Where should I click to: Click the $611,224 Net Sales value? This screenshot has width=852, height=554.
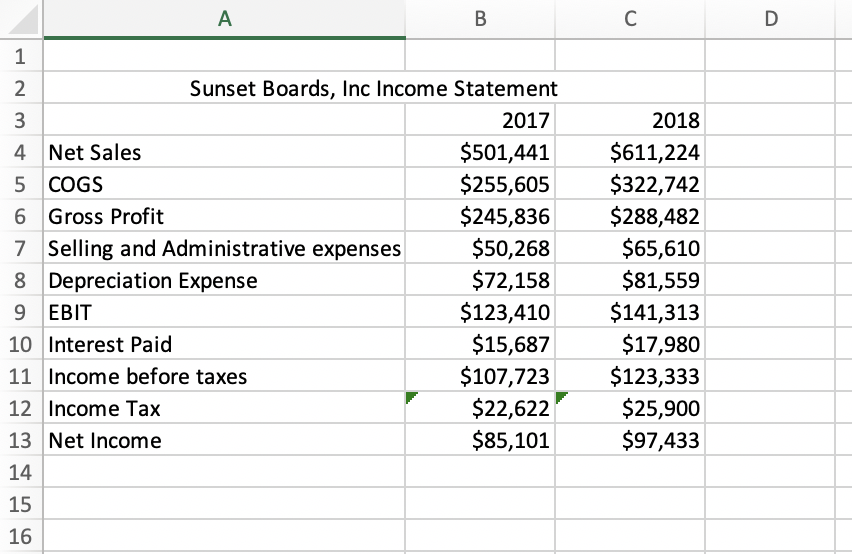[630, 152]
